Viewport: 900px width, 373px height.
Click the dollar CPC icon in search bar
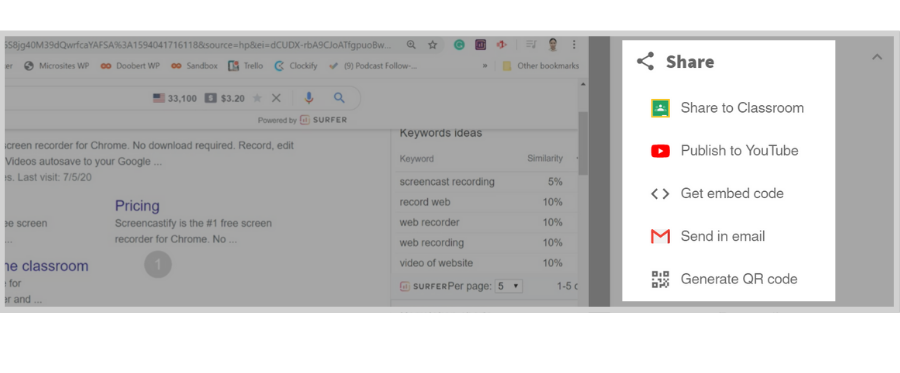(211, 99)
